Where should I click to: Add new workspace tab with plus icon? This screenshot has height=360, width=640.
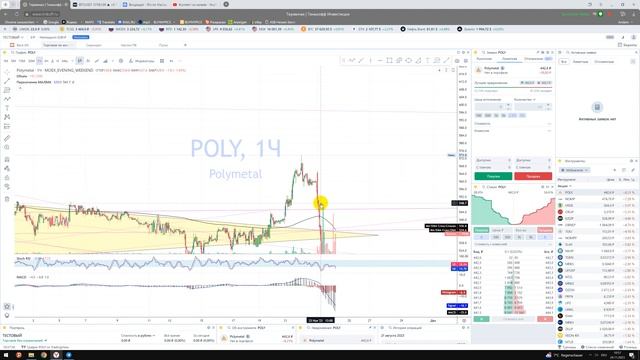tap(185, 45)
